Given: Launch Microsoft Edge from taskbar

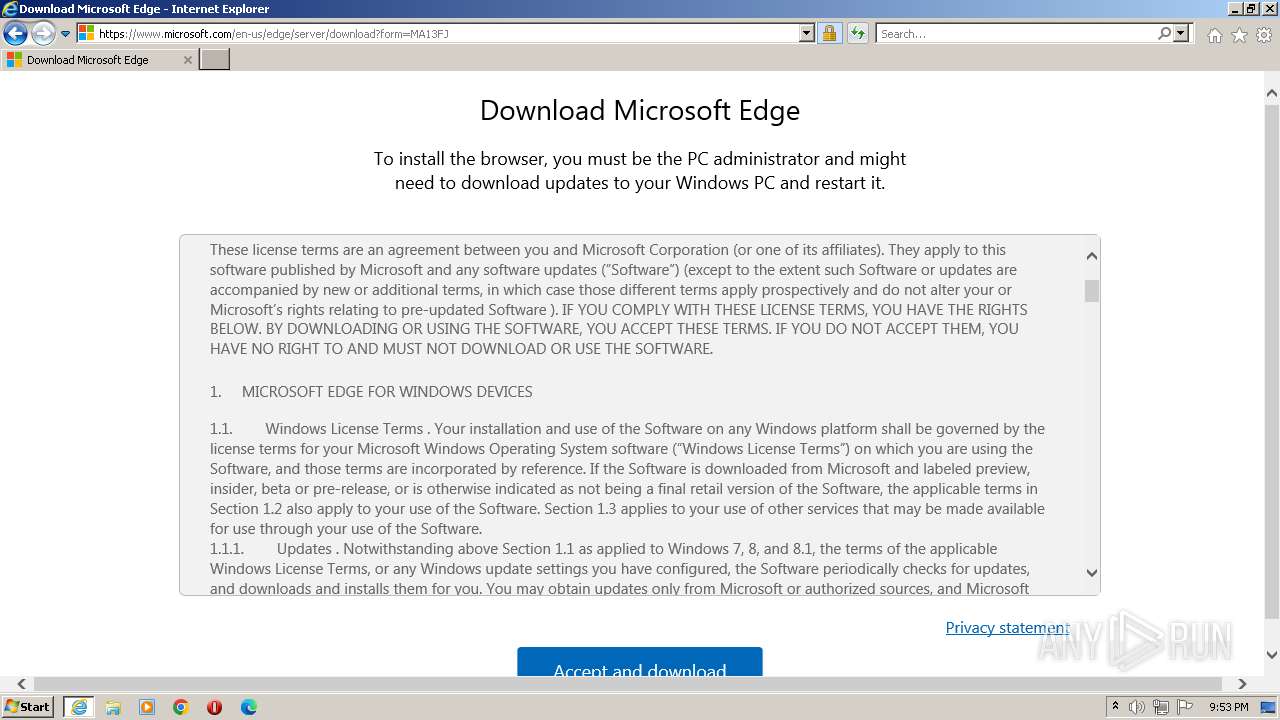Looking at the screenshot, I should pos(249,707).
